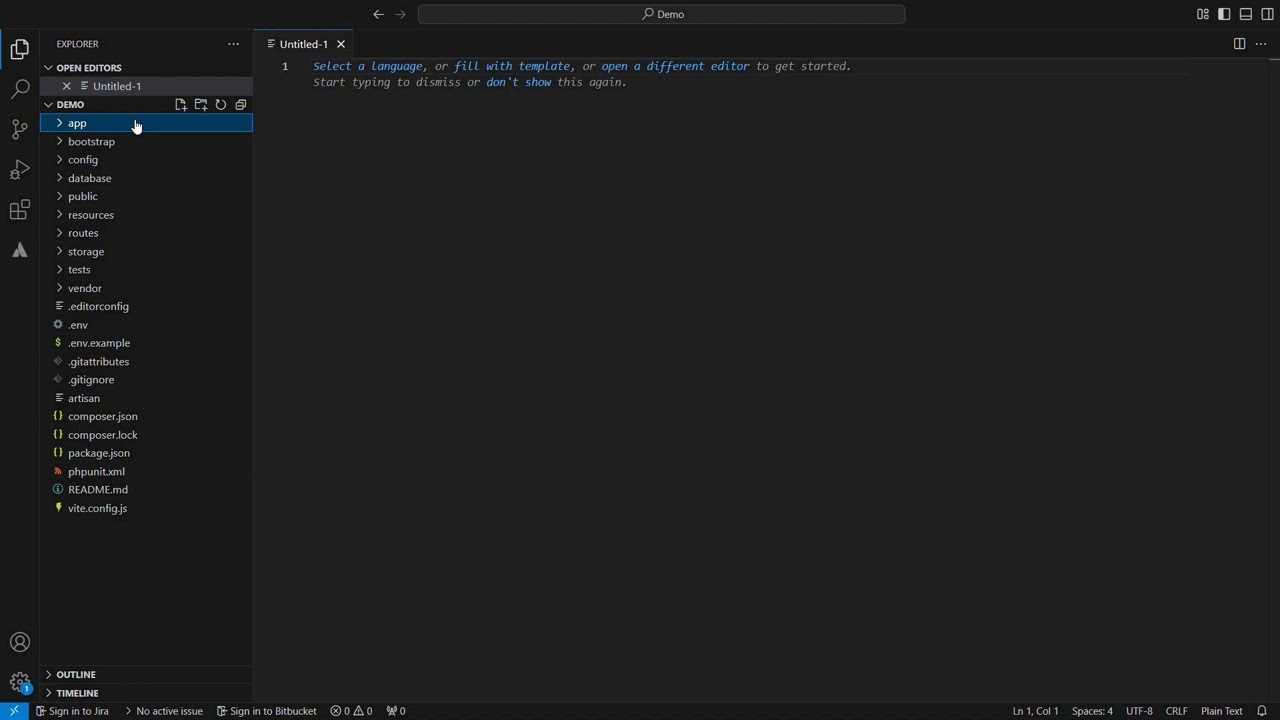Open the composer.json file
Screen dimensions: 1280x720
click(146, 416)
